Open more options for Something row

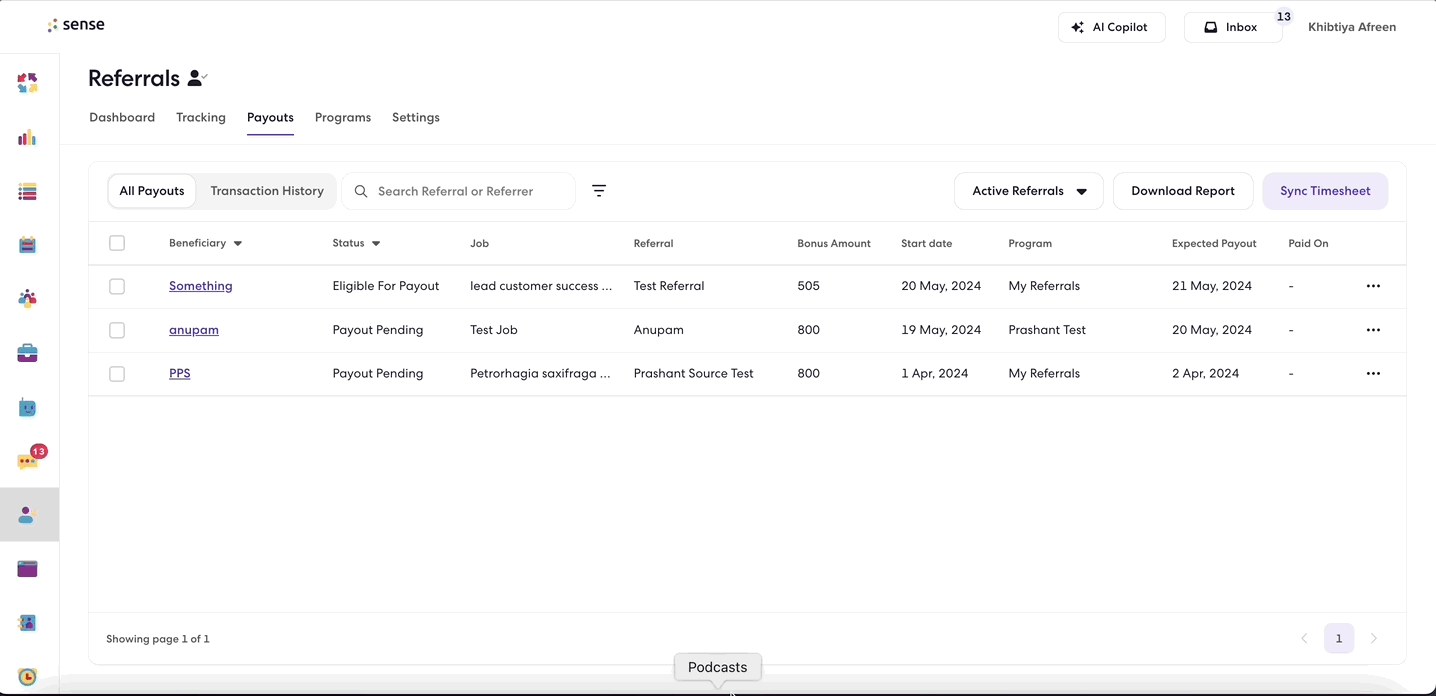1373,286
